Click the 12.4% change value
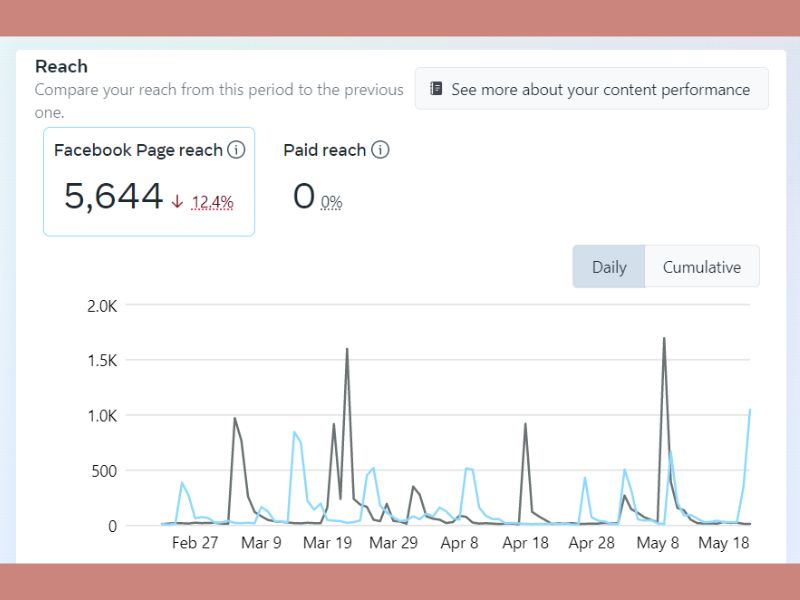The width and height of the screenshot is (800, 600). tap(212, 202)
